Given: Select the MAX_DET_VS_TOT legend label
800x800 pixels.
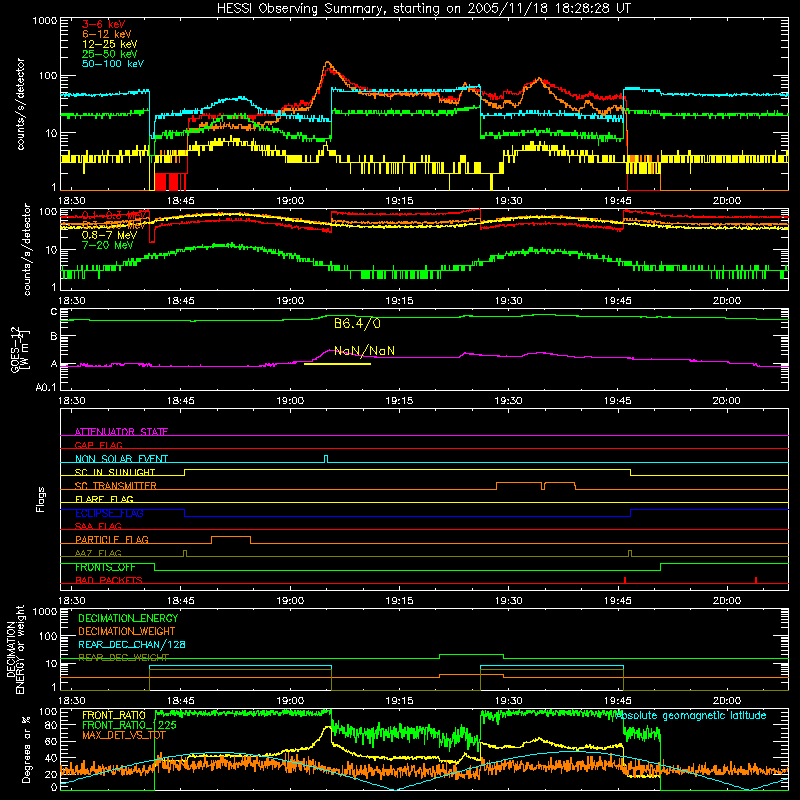Looking at the screenshot, I should coord(123,735).
